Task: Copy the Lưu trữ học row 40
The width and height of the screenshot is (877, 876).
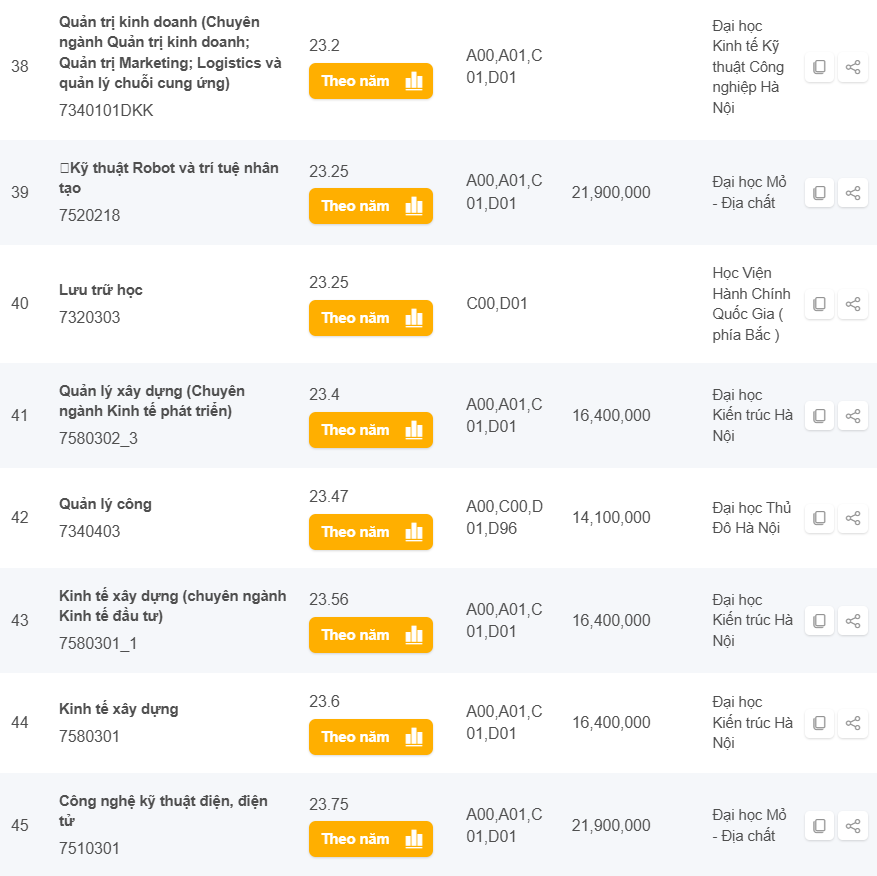Action: coord(819,304)
